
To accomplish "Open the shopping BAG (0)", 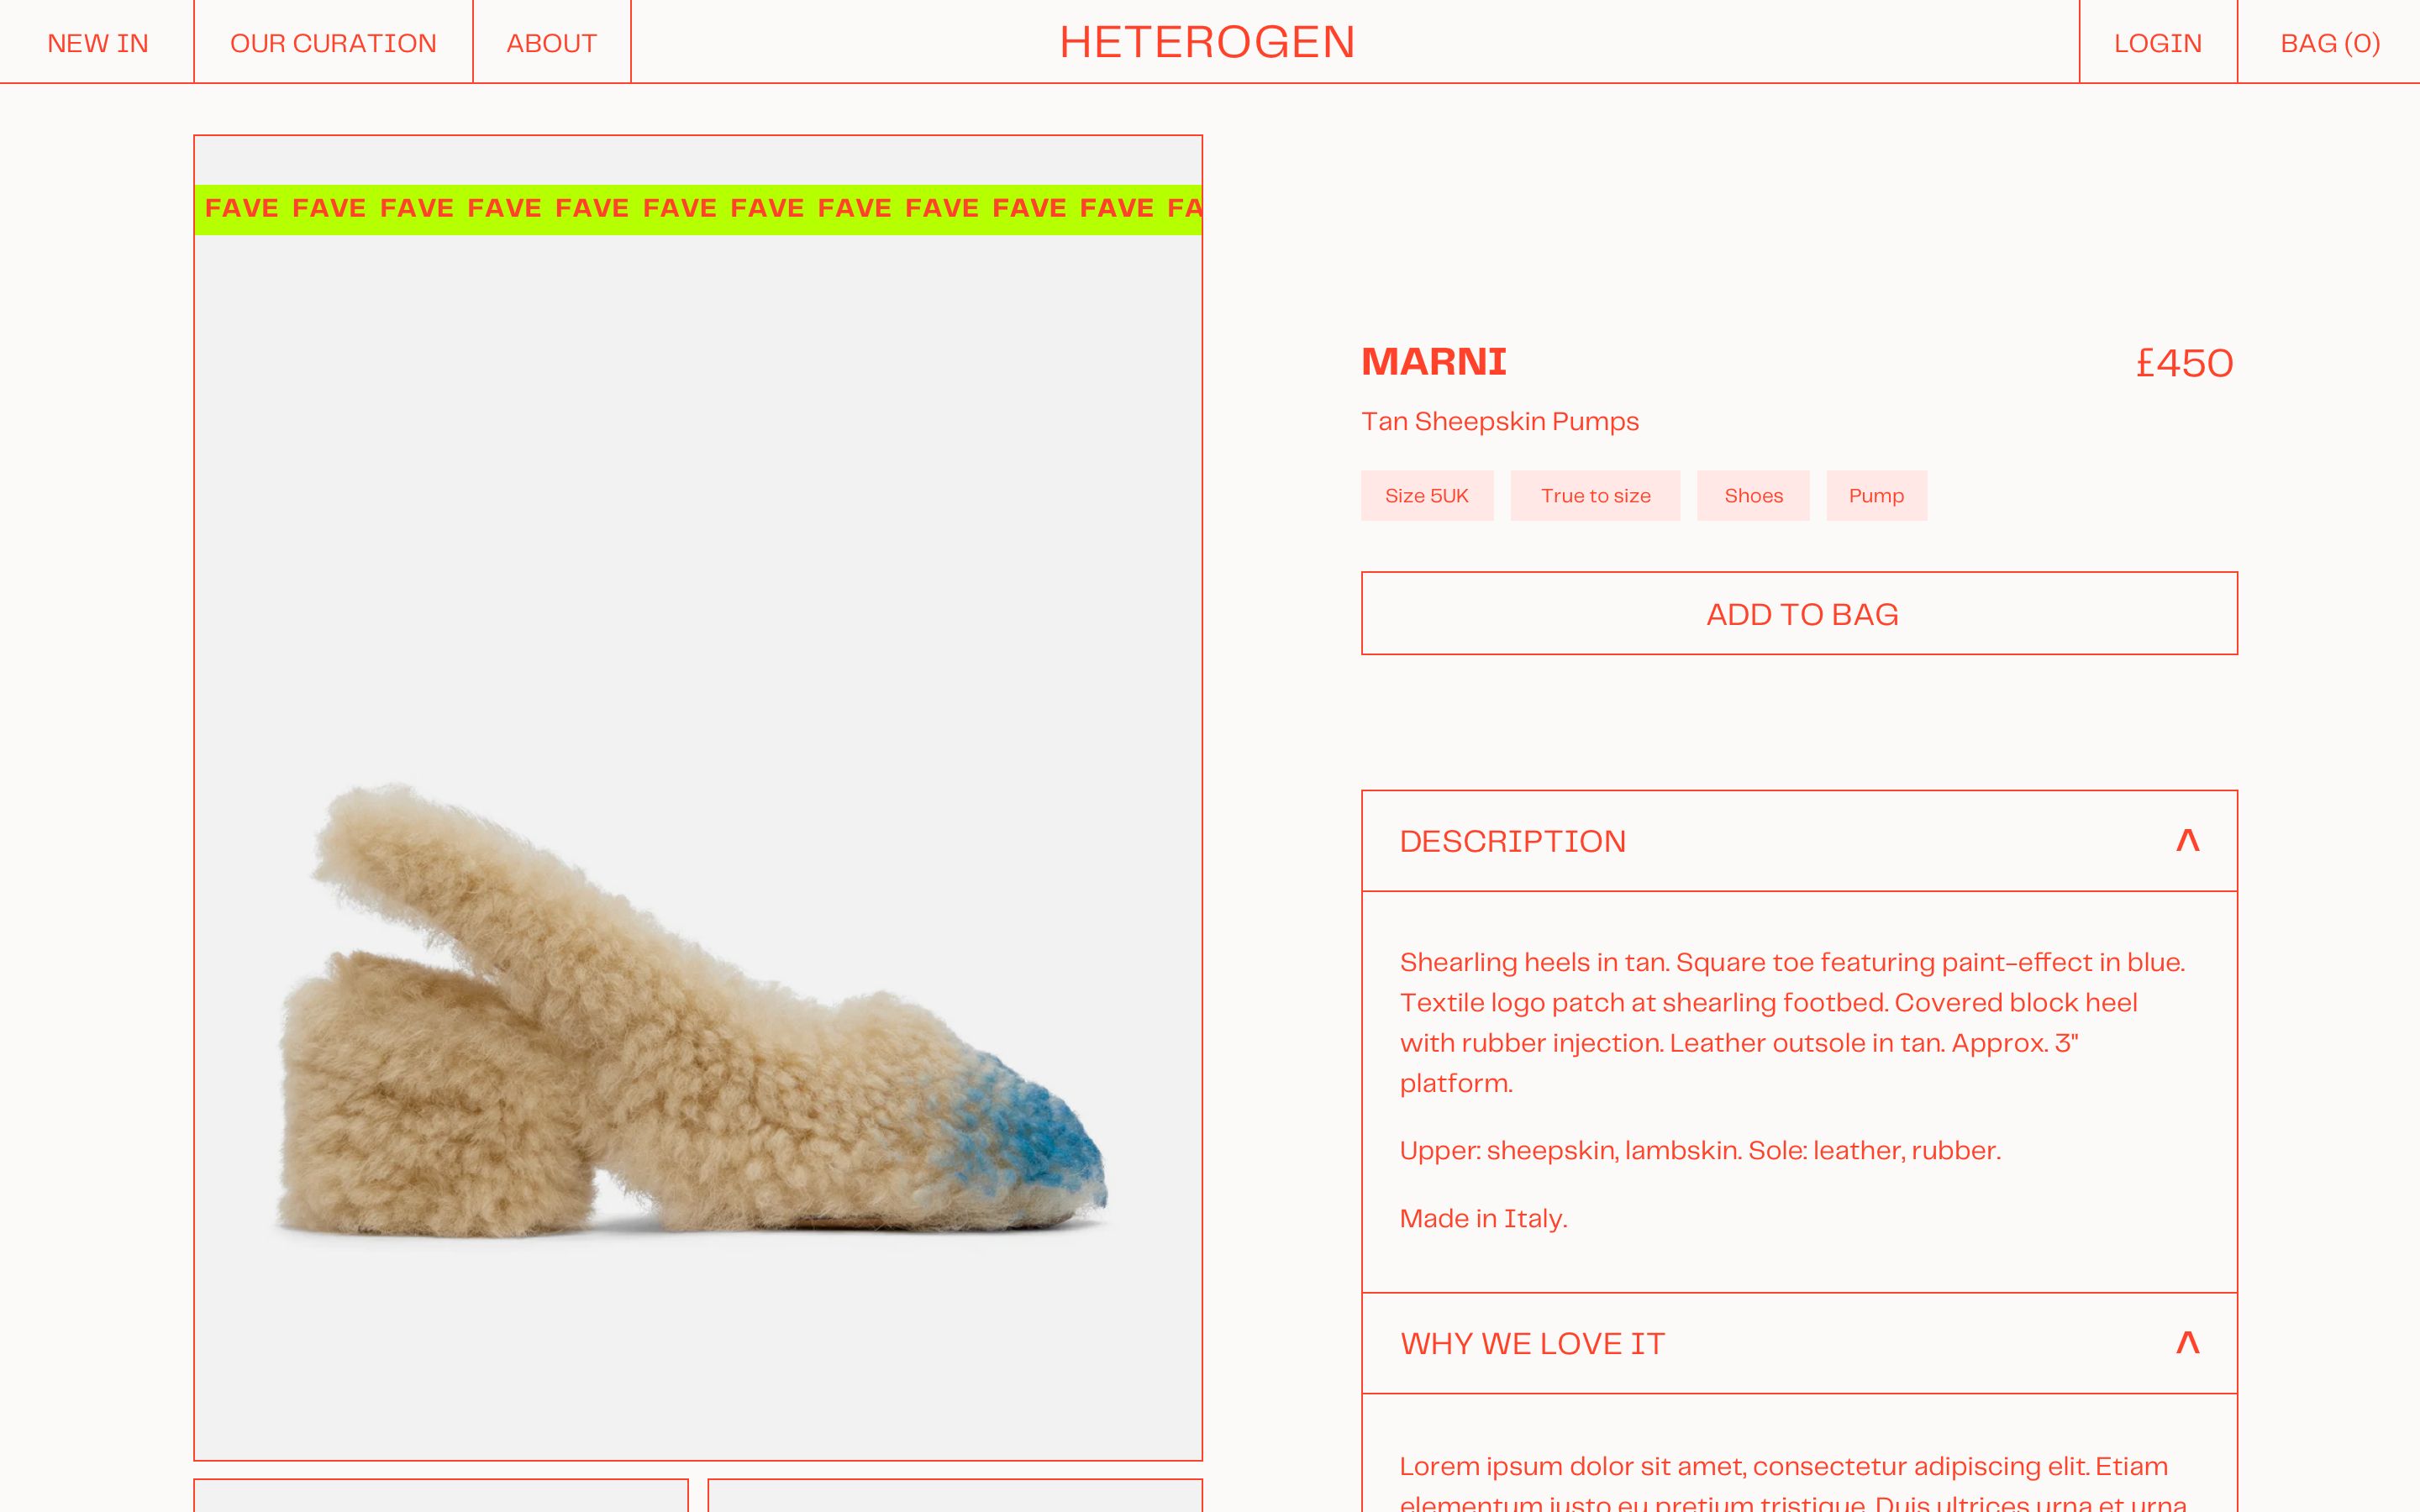I will coord(2330,42).
